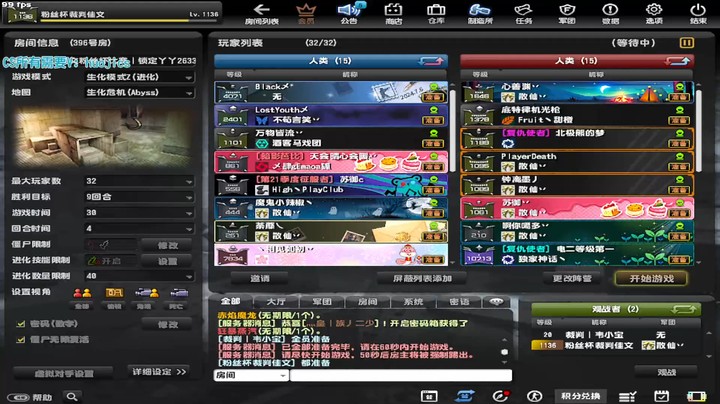Toggle the 密码(数字) password checkbox
The width and height of the screenshot is (720, 404).
(20, 324)
